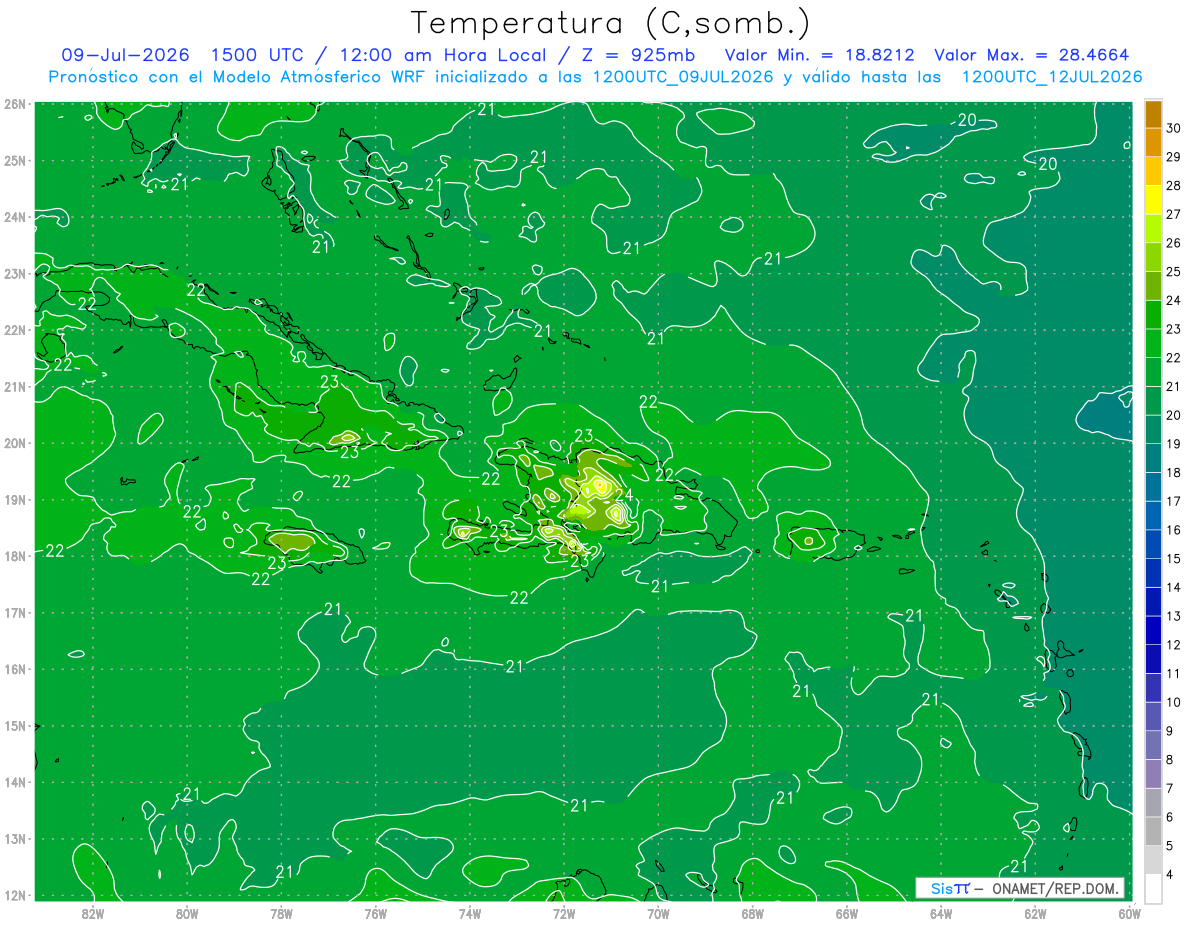Screen dimensions: 1200x927
Task: Click the "Z = 925mb" level label
Action: [639, 55]
